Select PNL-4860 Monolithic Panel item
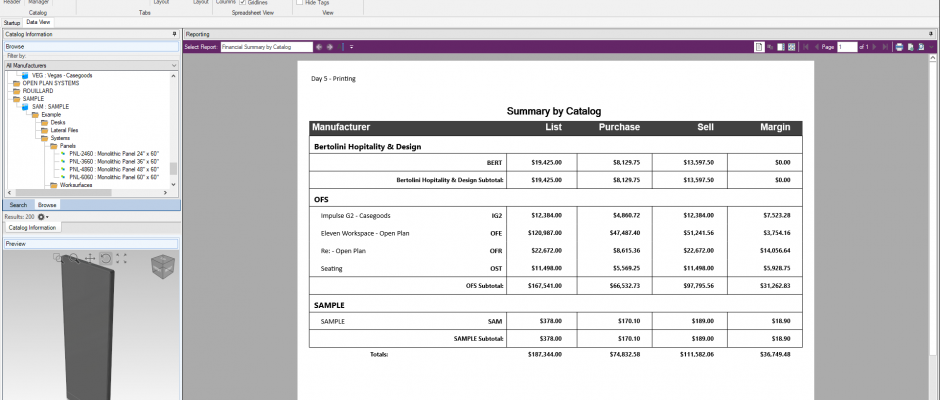Screen dimensions: 940x400 (114, 169)
